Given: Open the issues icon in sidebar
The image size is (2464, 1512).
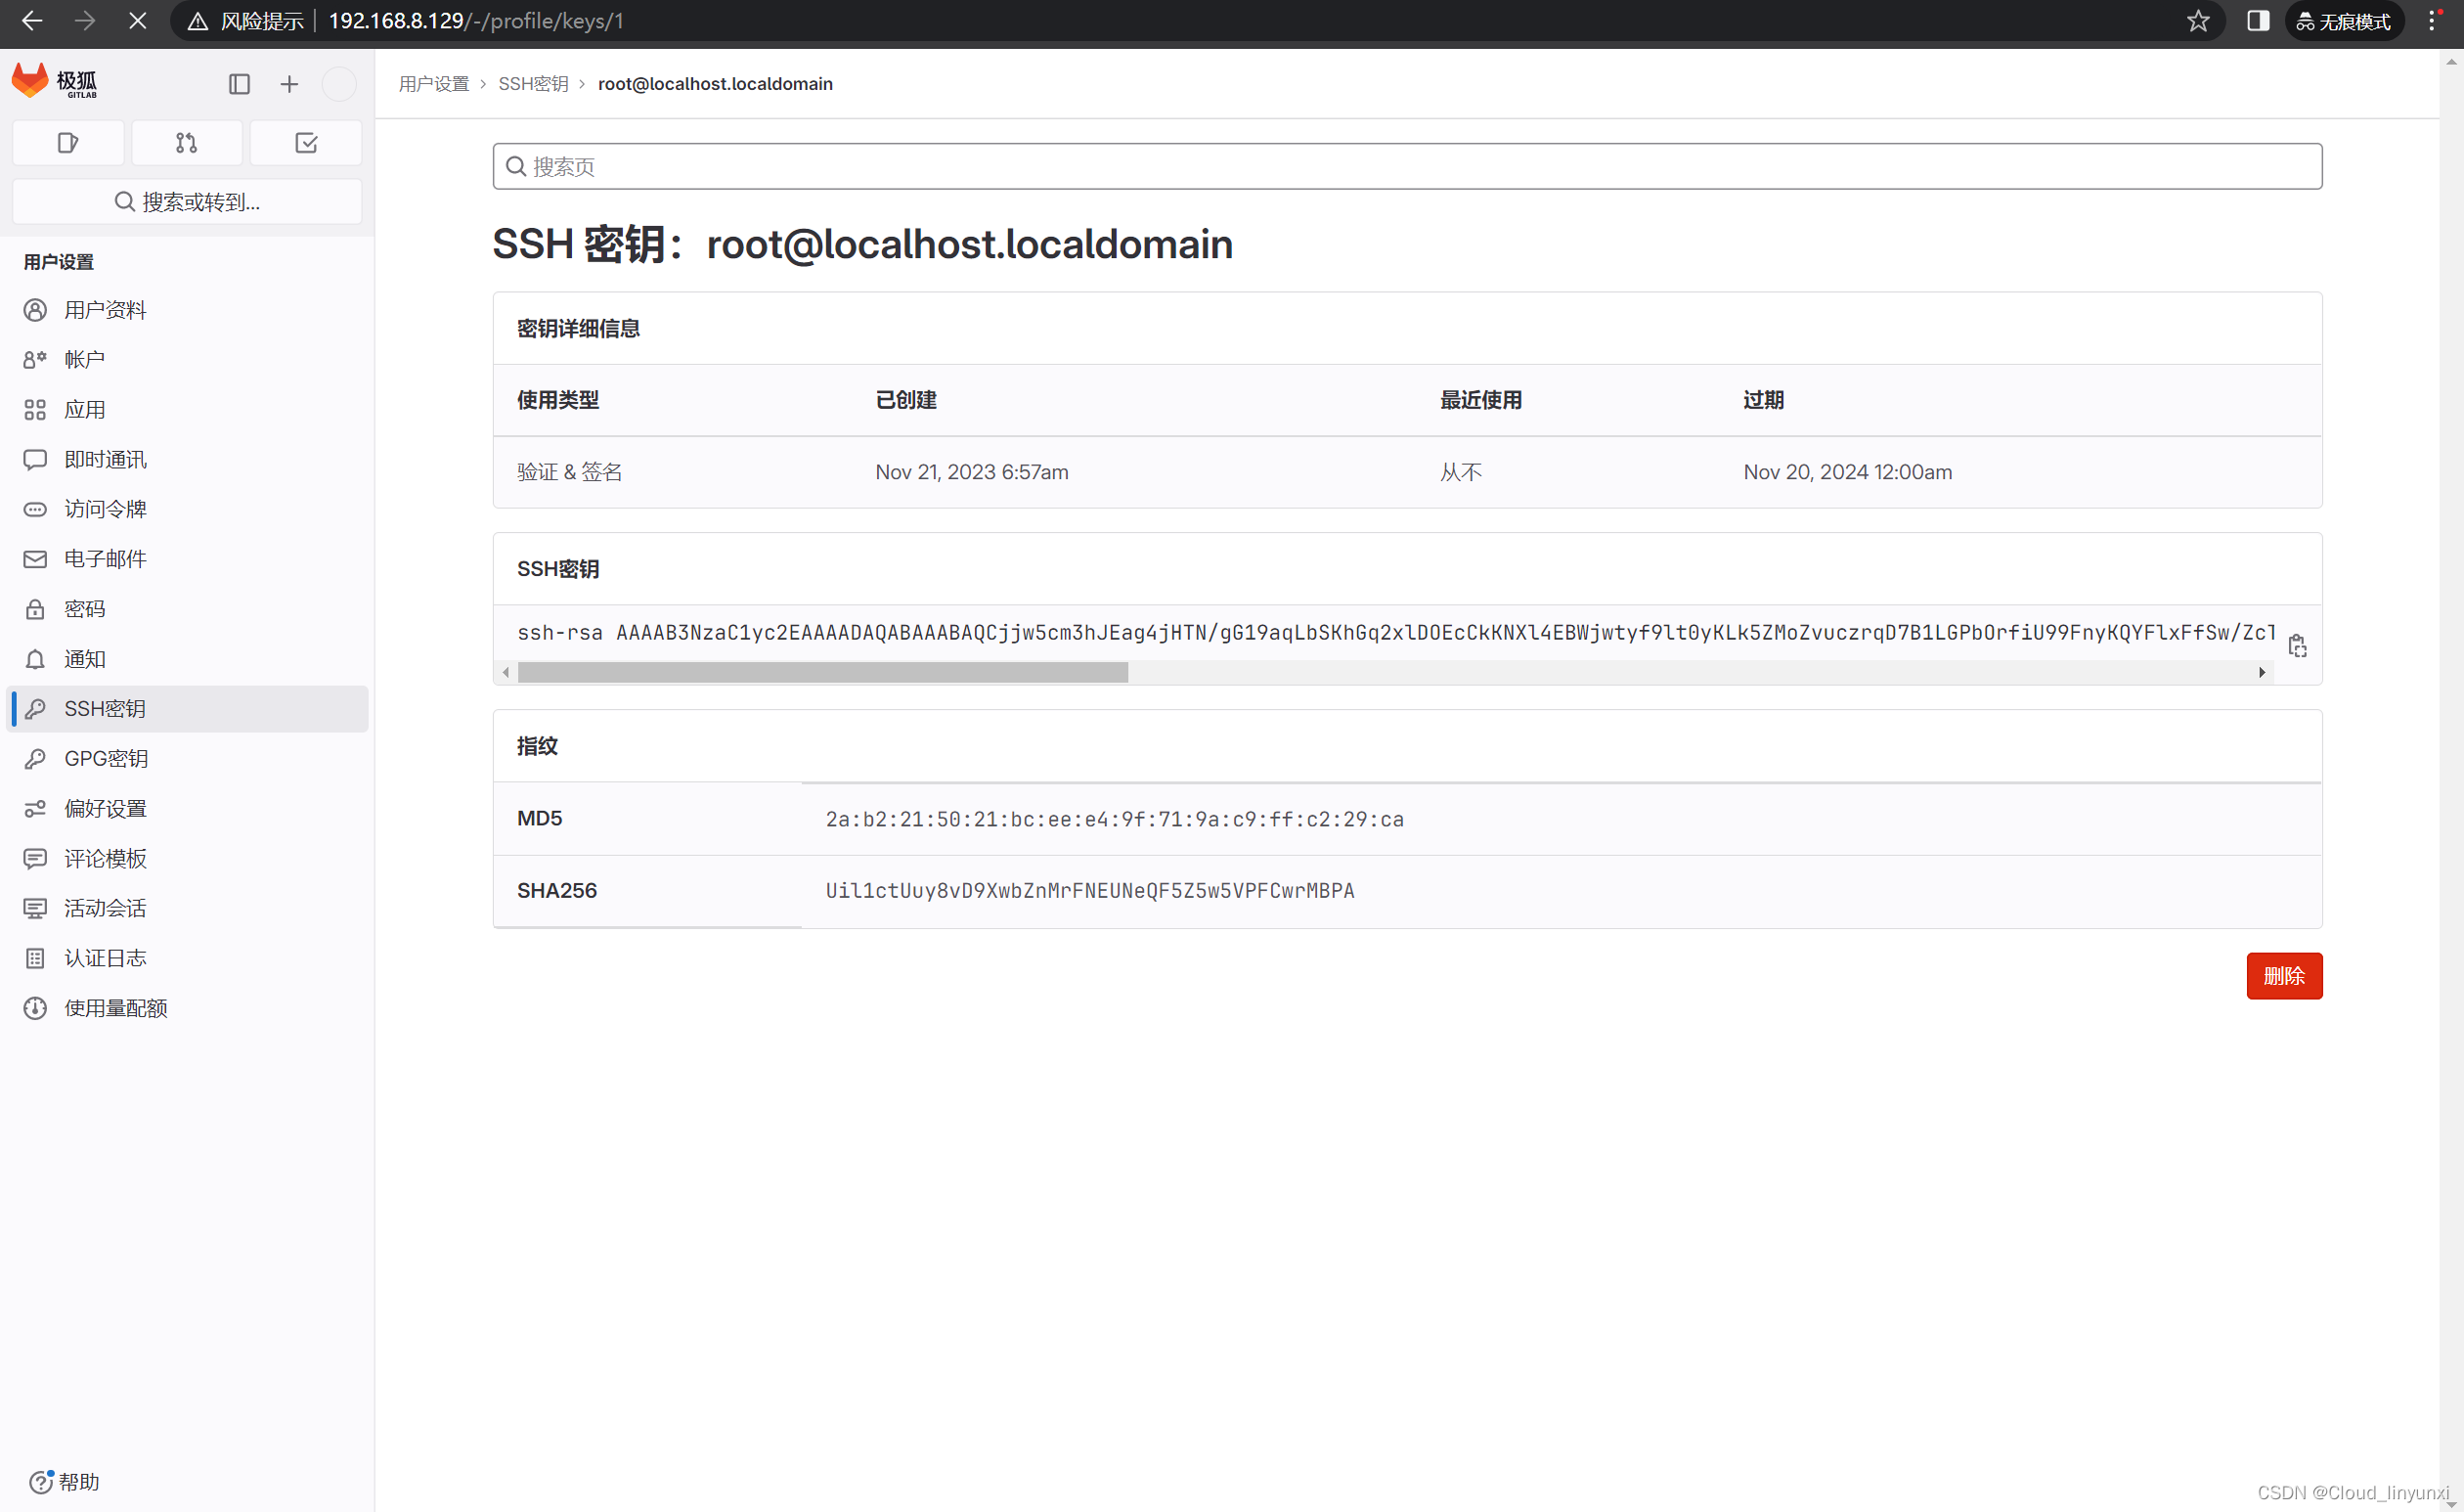Looking at the screenshot, I should [x=68, y=143].
